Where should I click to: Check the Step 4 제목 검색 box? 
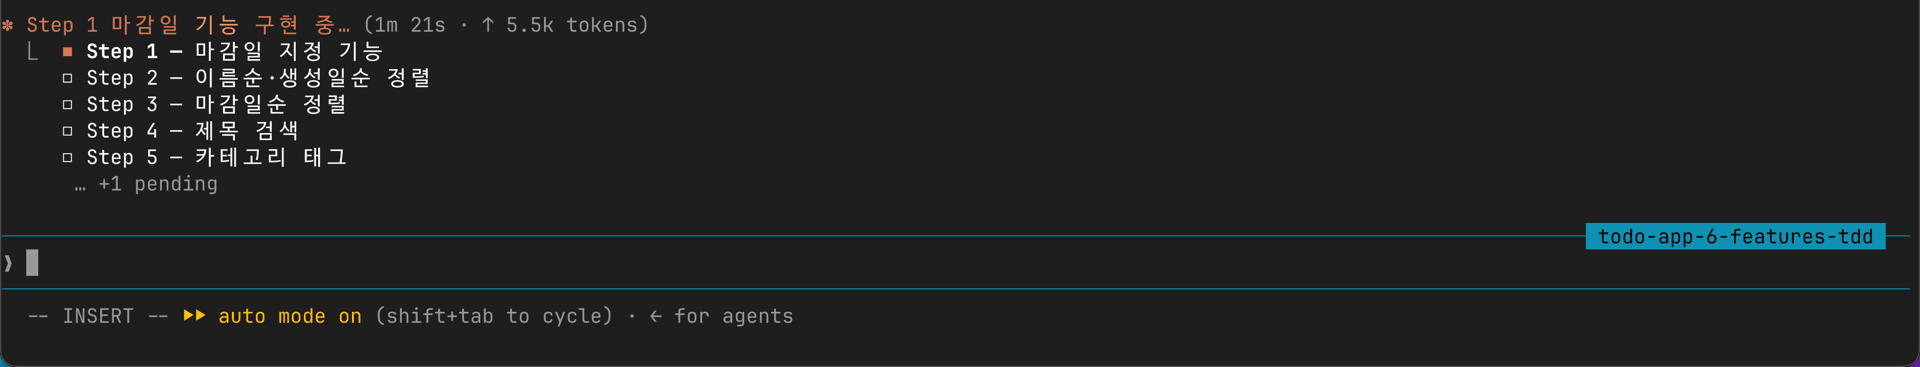click(x=67, y=131)
